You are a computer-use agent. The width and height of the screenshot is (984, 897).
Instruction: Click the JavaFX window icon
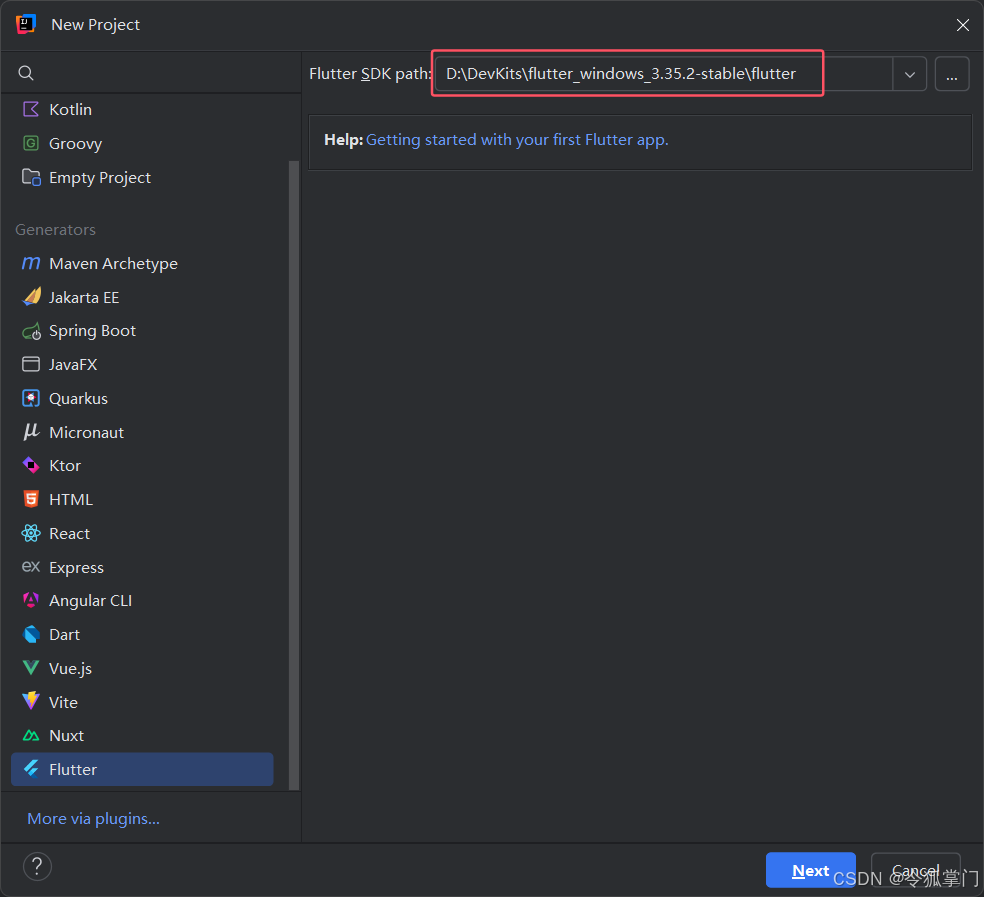[31, 364]
